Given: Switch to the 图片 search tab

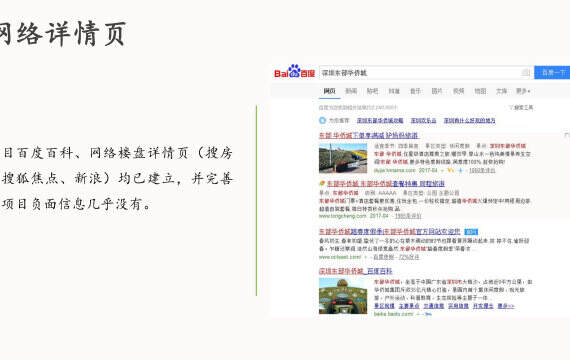Looking at the screenshot, I should (x=437, y=91).
